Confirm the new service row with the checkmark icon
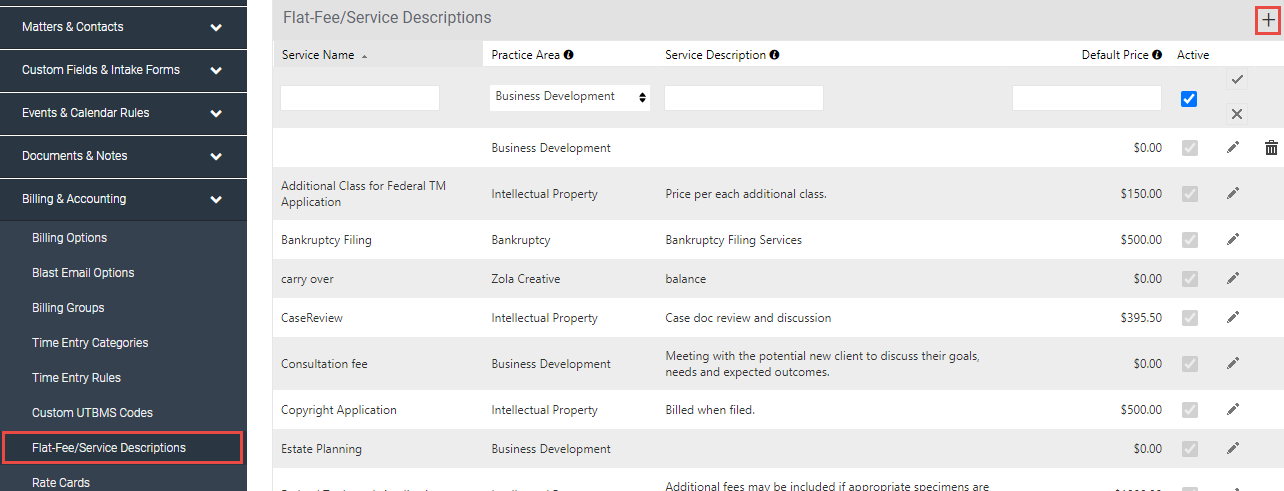The width and height of the screenshot is (1284, 491). click(1237, 80)
